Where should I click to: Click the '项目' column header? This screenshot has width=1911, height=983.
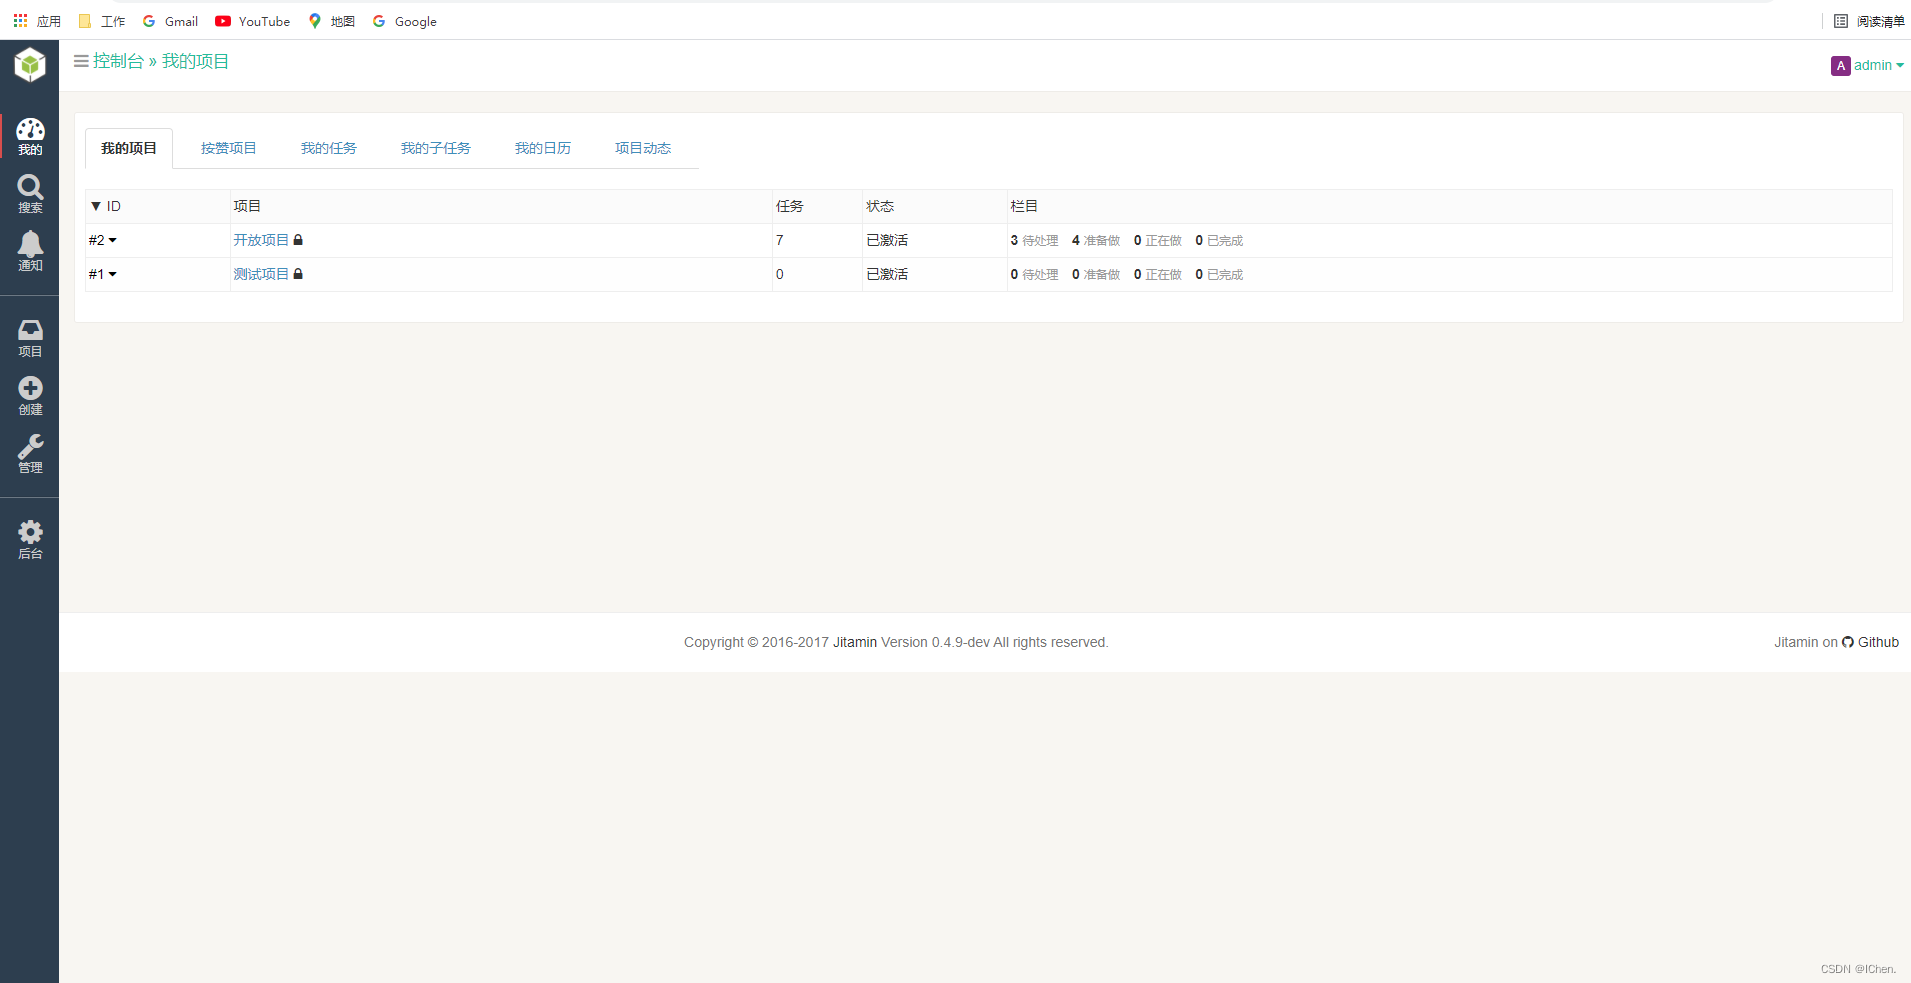[247, 206]
